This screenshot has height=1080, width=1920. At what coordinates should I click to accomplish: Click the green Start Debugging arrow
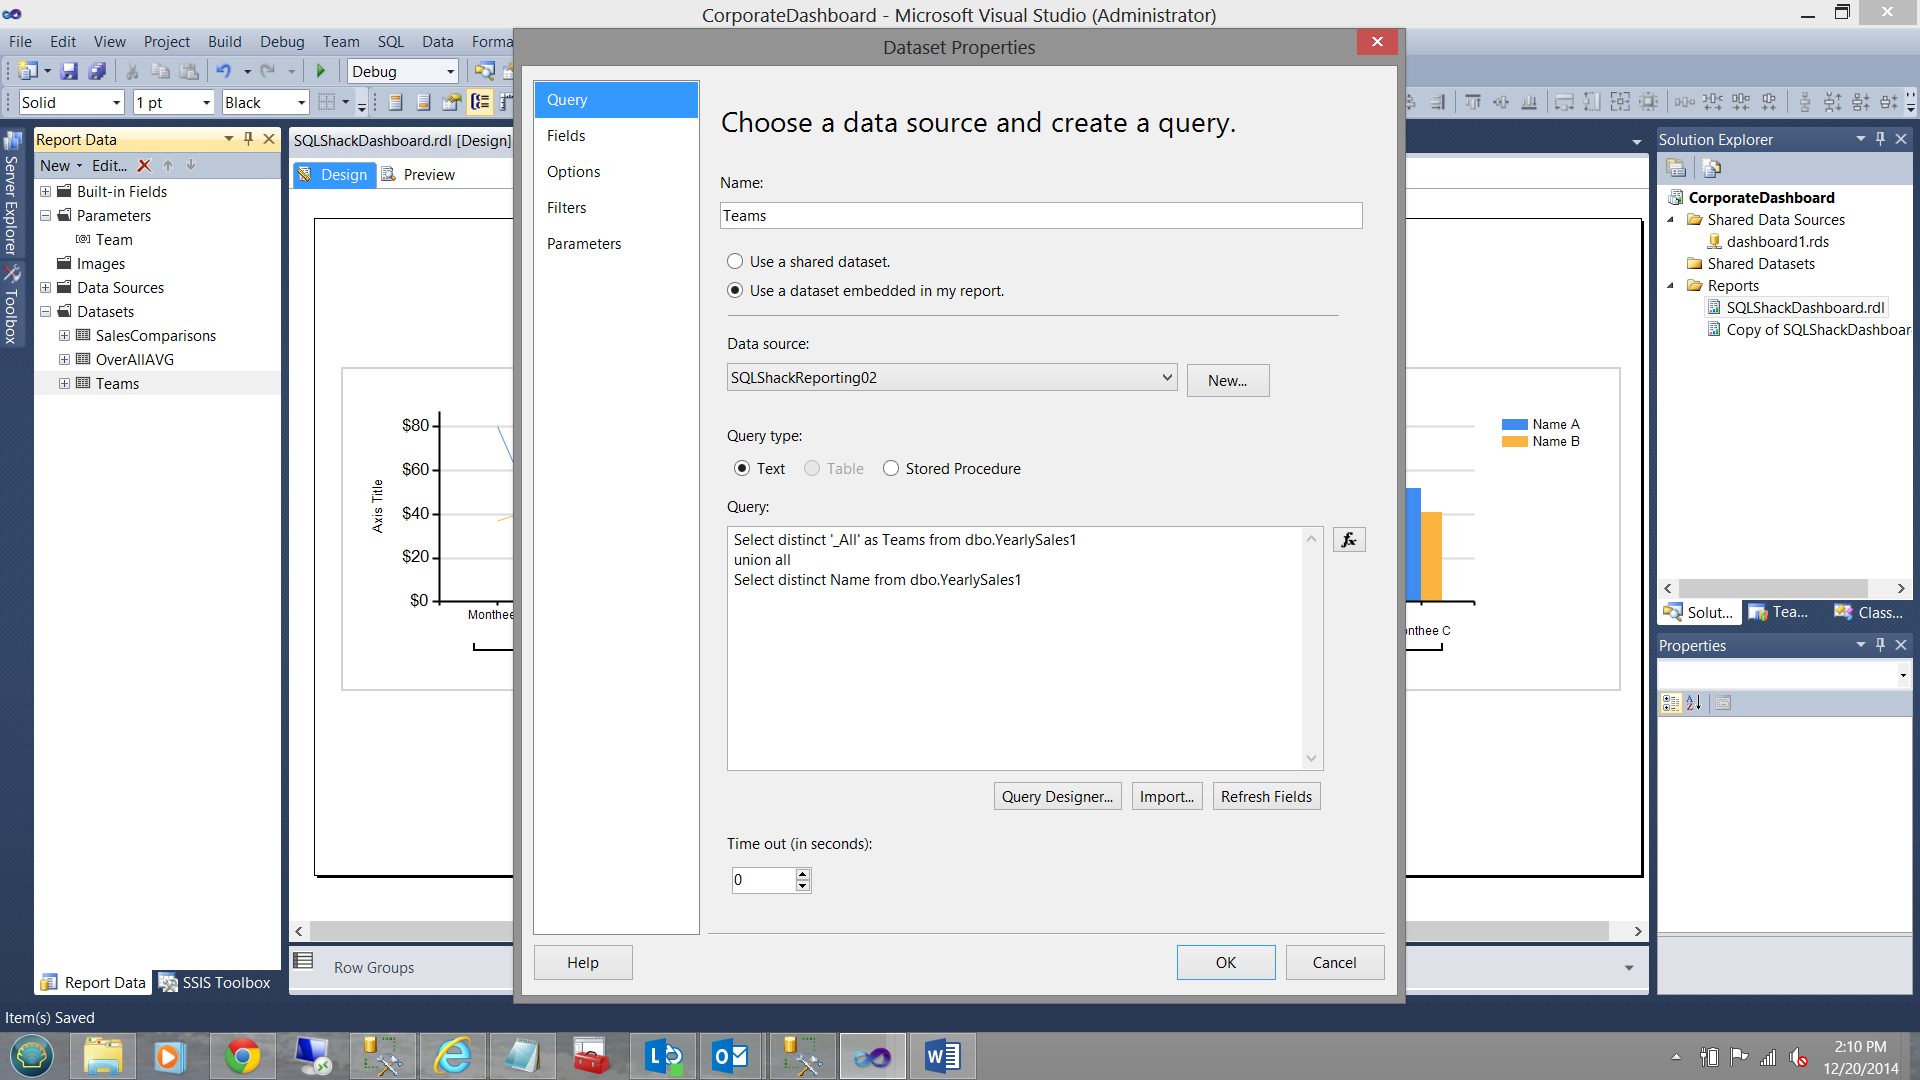pos(321,71)
